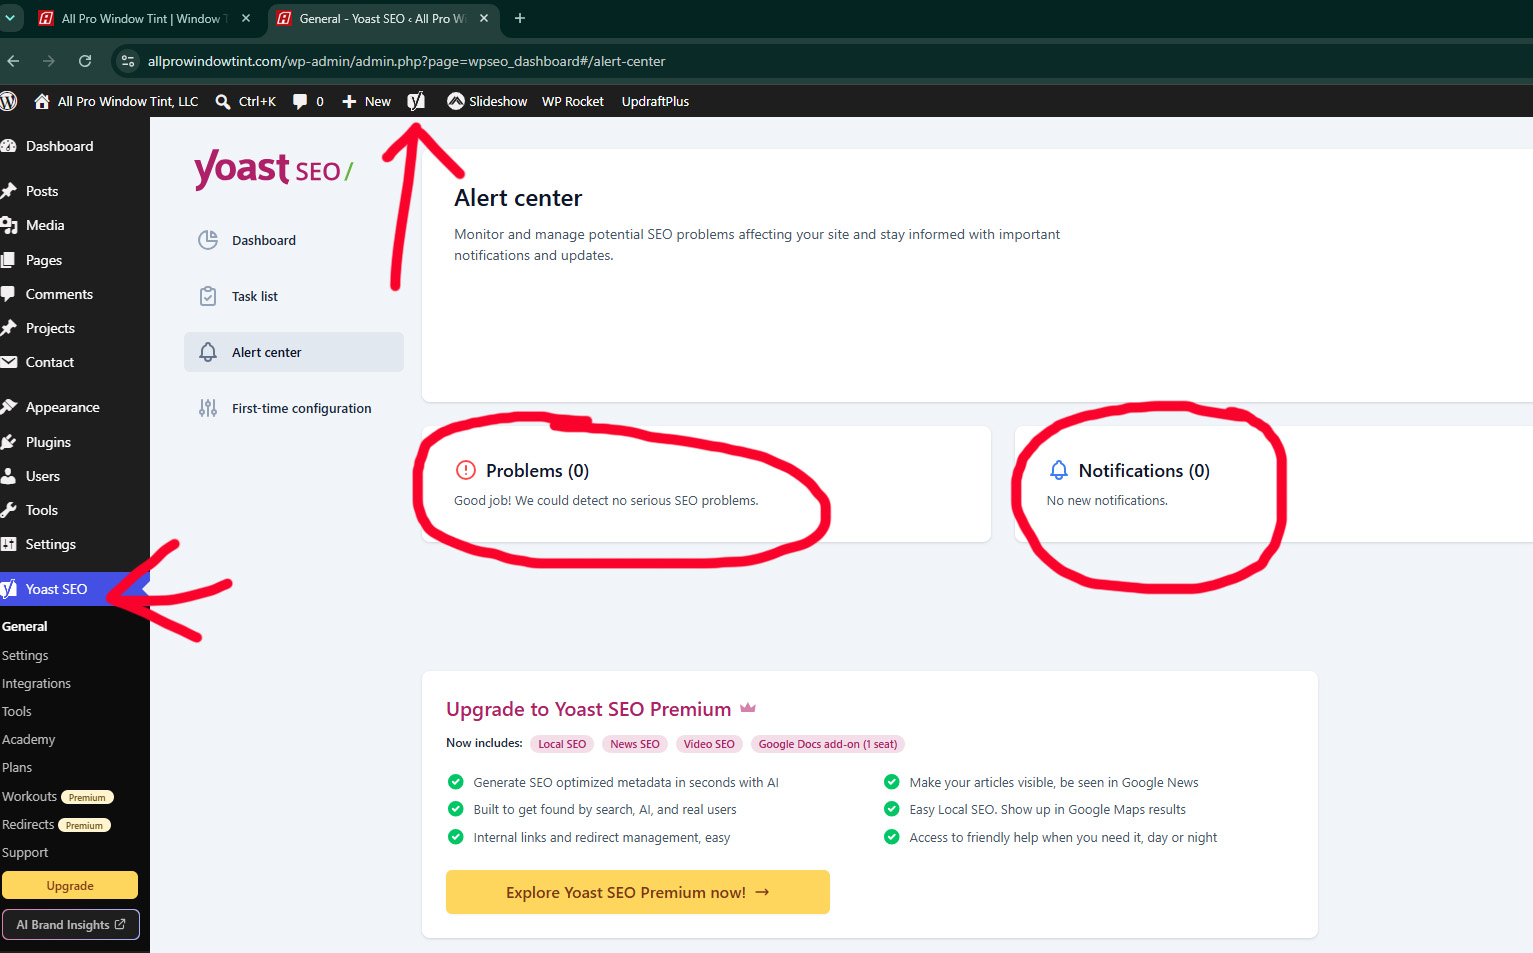Open the browser tab search dropdown
The height and width of the screenshot is (953, 1533).
tap(10, 18)
